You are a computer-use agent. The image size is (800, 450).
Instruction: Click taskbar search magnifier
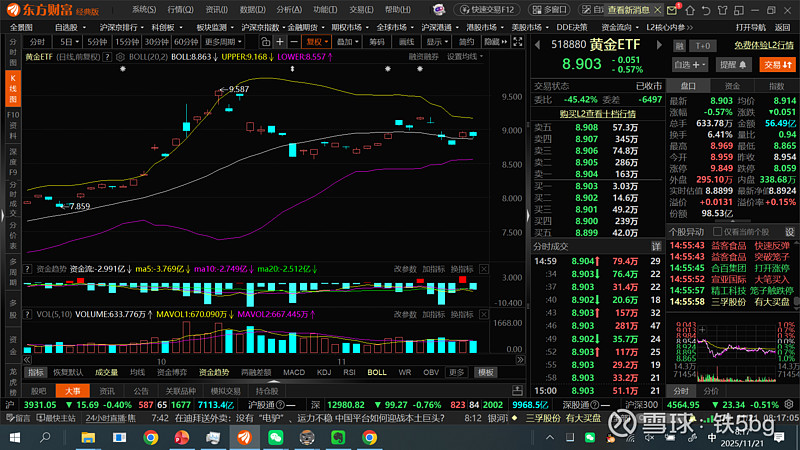(45, 437)
